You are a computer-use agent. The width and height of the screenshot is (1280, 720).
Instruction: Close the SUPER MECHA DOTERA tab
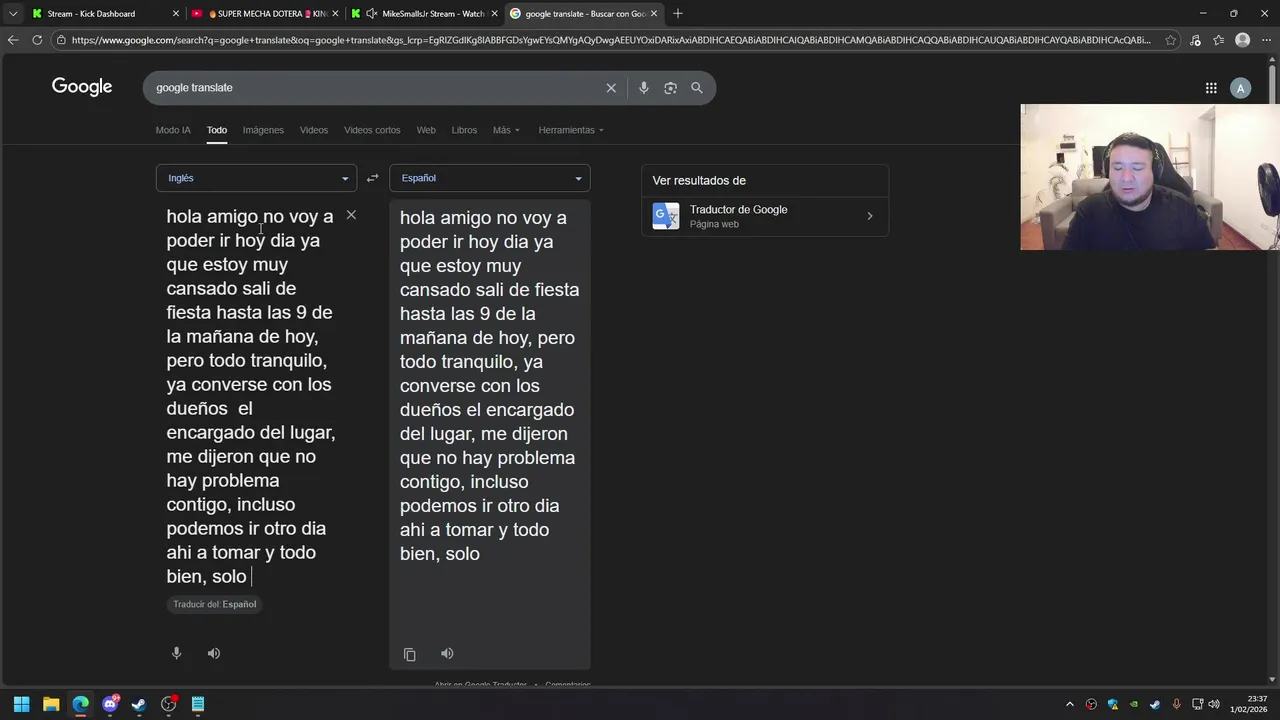335,14
